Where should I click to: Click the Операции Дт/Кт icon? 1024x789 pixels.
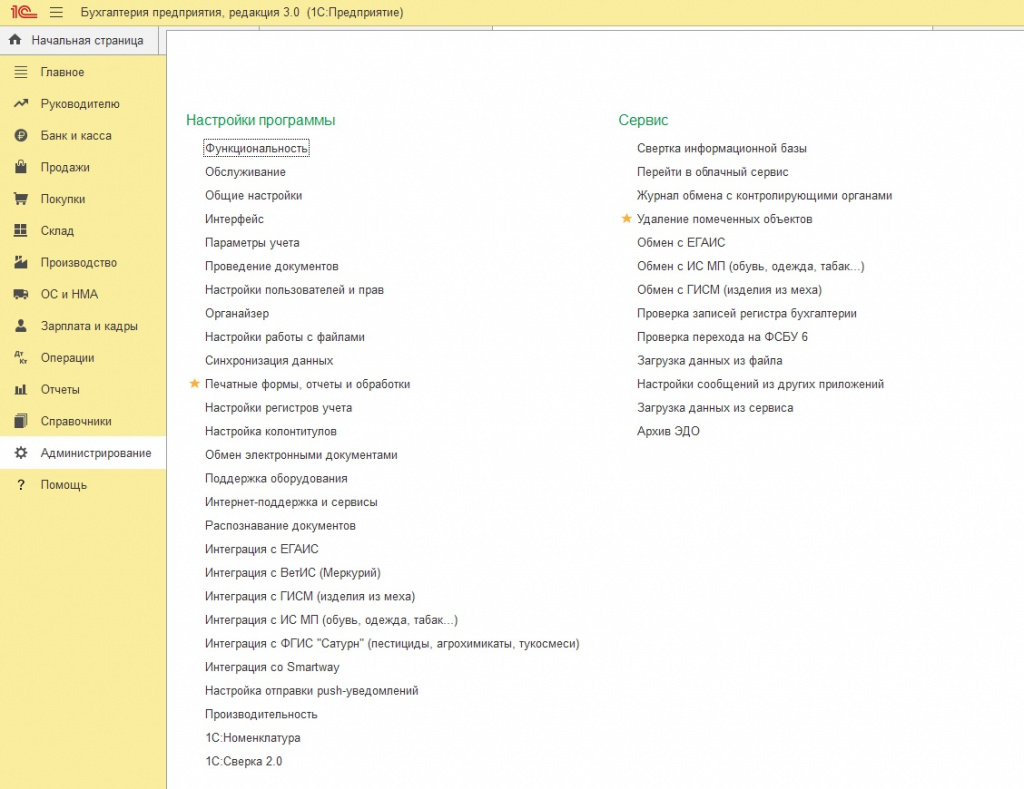(x=21, y=357)
